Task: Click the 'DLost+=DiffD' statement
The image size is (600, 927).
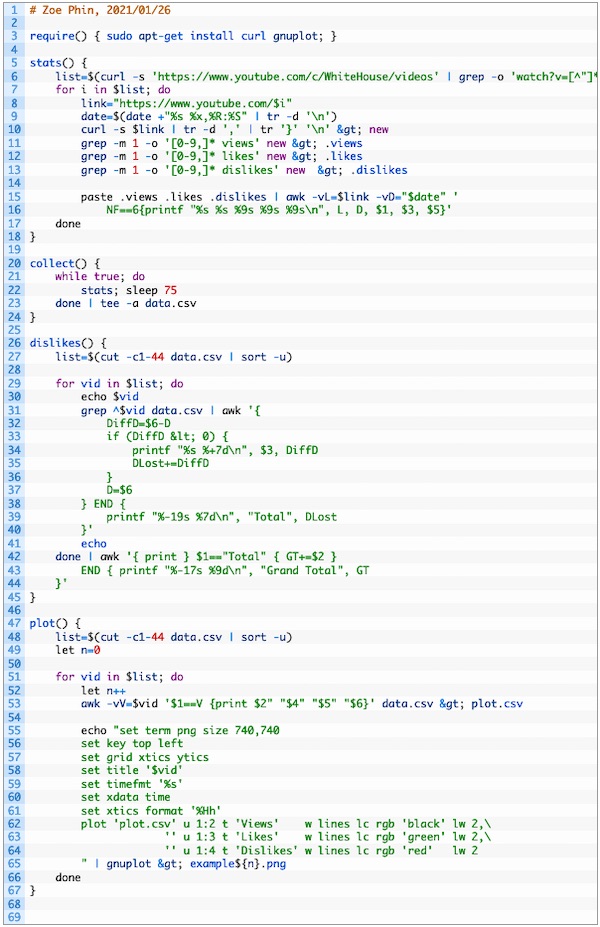Action: coord(171,463)
